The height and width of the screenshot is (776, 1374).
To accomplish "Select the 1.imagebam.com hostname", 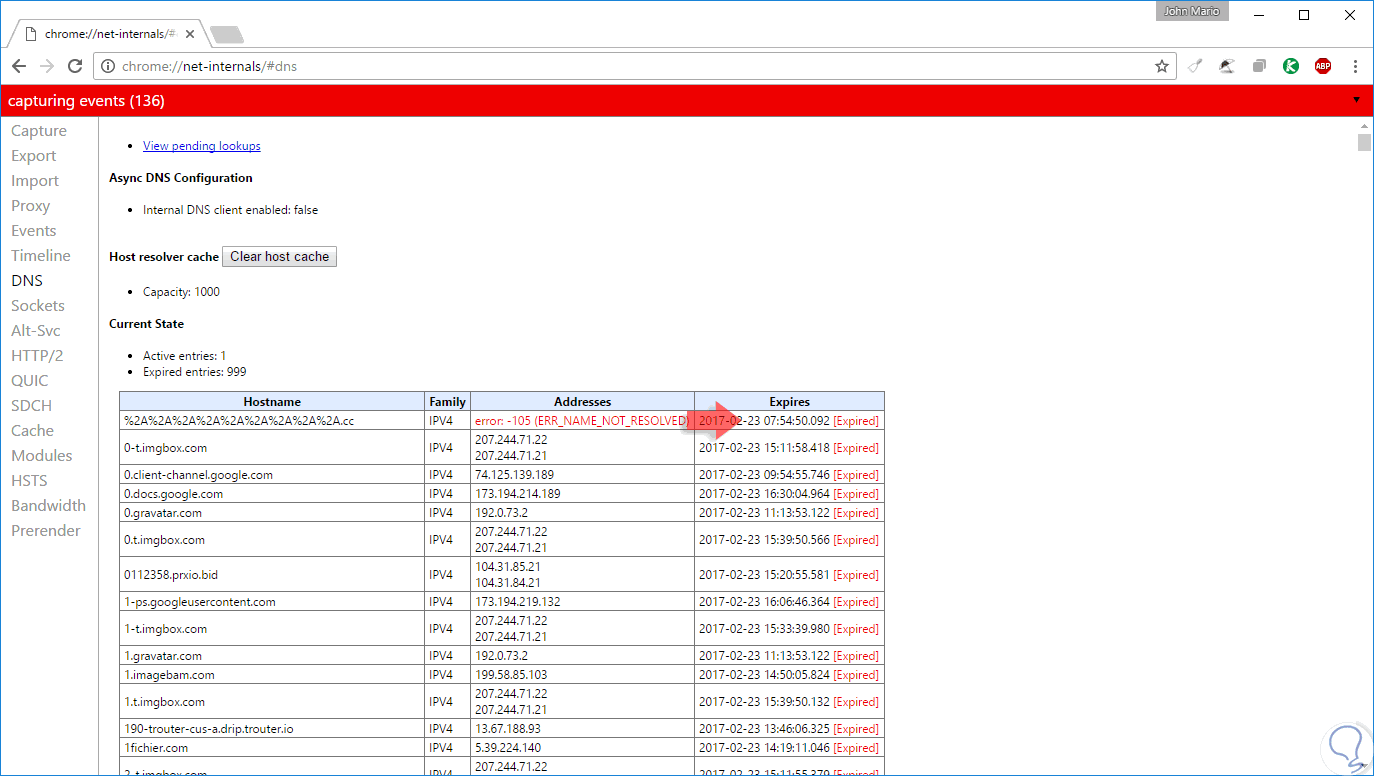I will [169, 675].
